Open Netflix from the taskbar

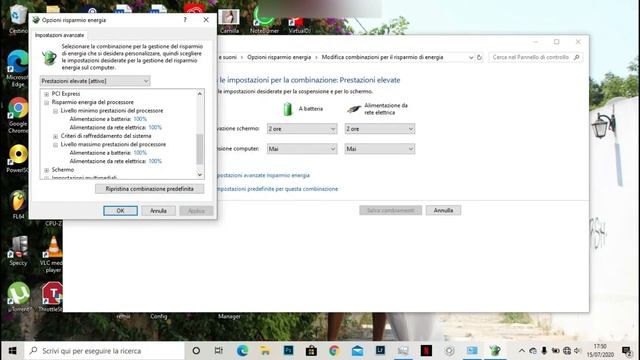coord(426,351)
